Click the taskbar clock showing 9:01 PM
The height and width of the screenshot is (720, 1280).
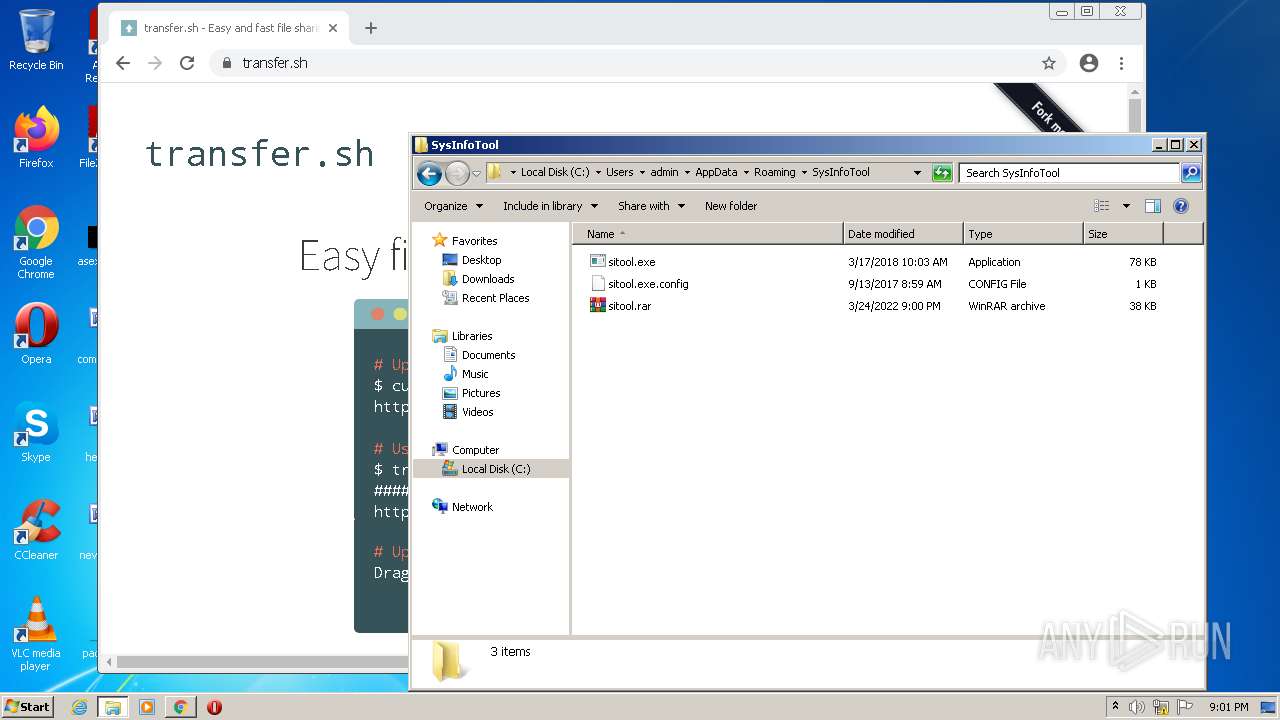[1228, 707]
